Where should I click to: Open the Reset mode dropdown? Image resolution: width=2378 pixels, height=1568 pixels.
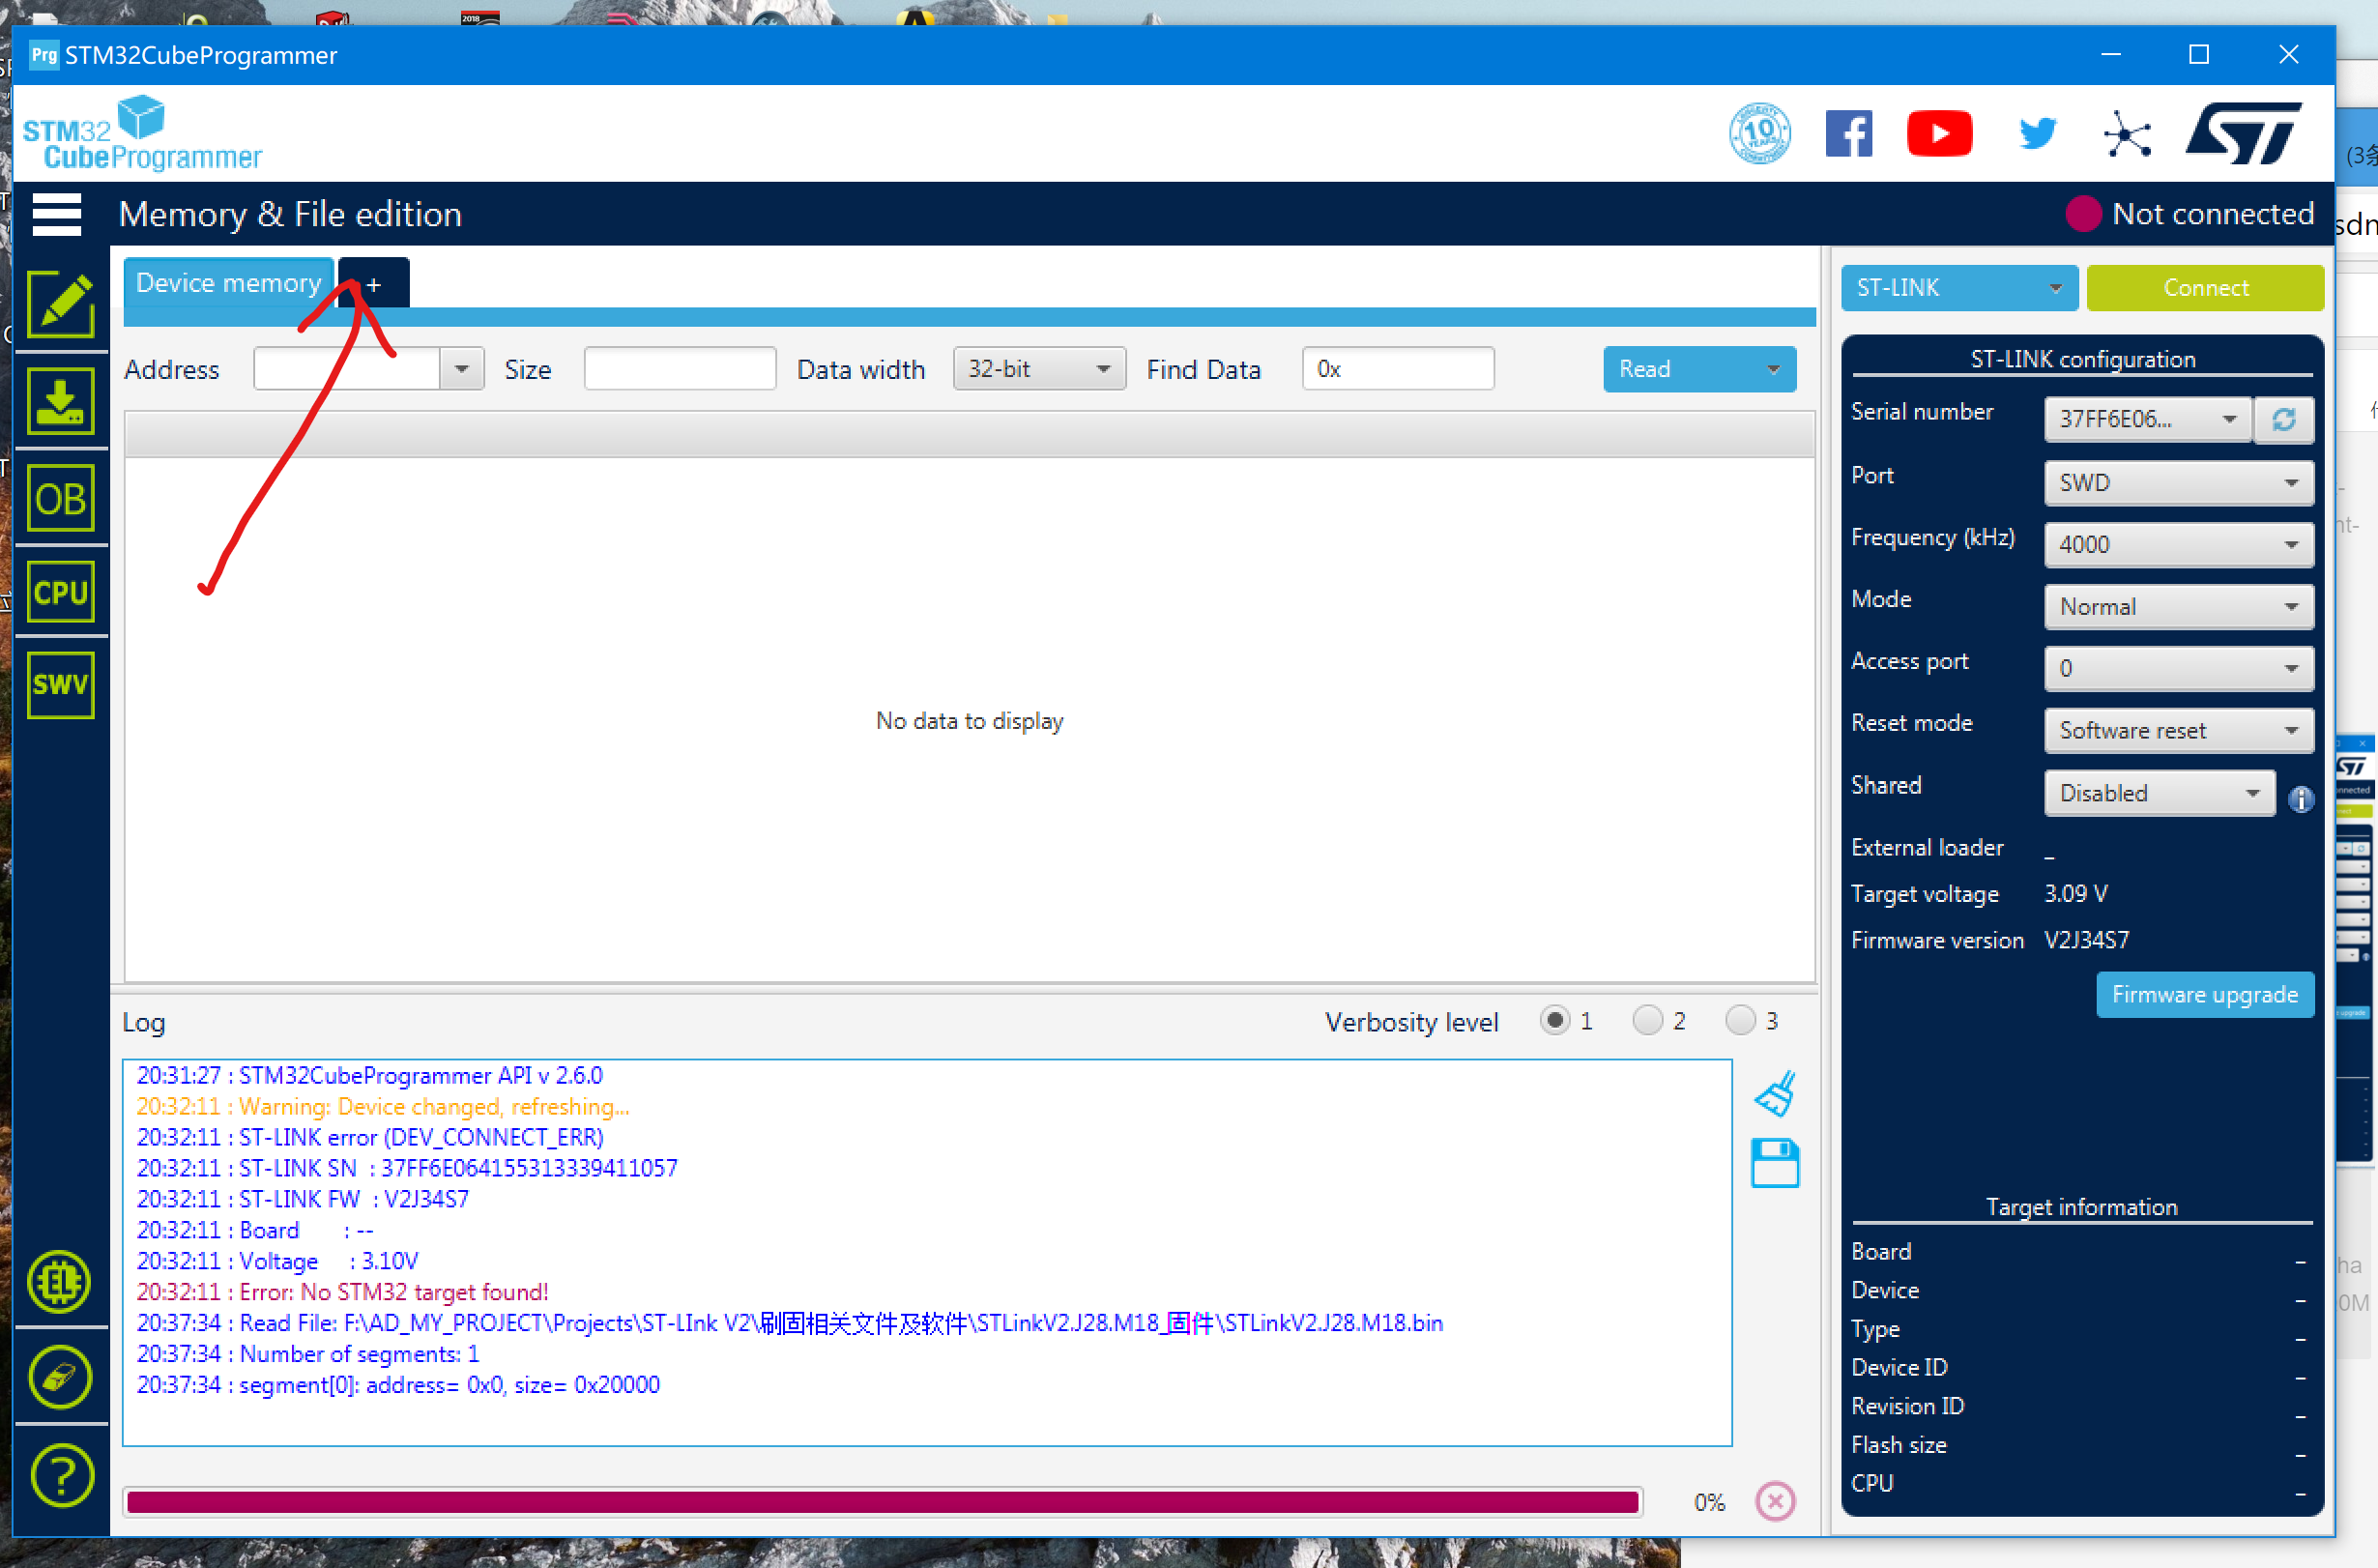(x=2178, y=730)
